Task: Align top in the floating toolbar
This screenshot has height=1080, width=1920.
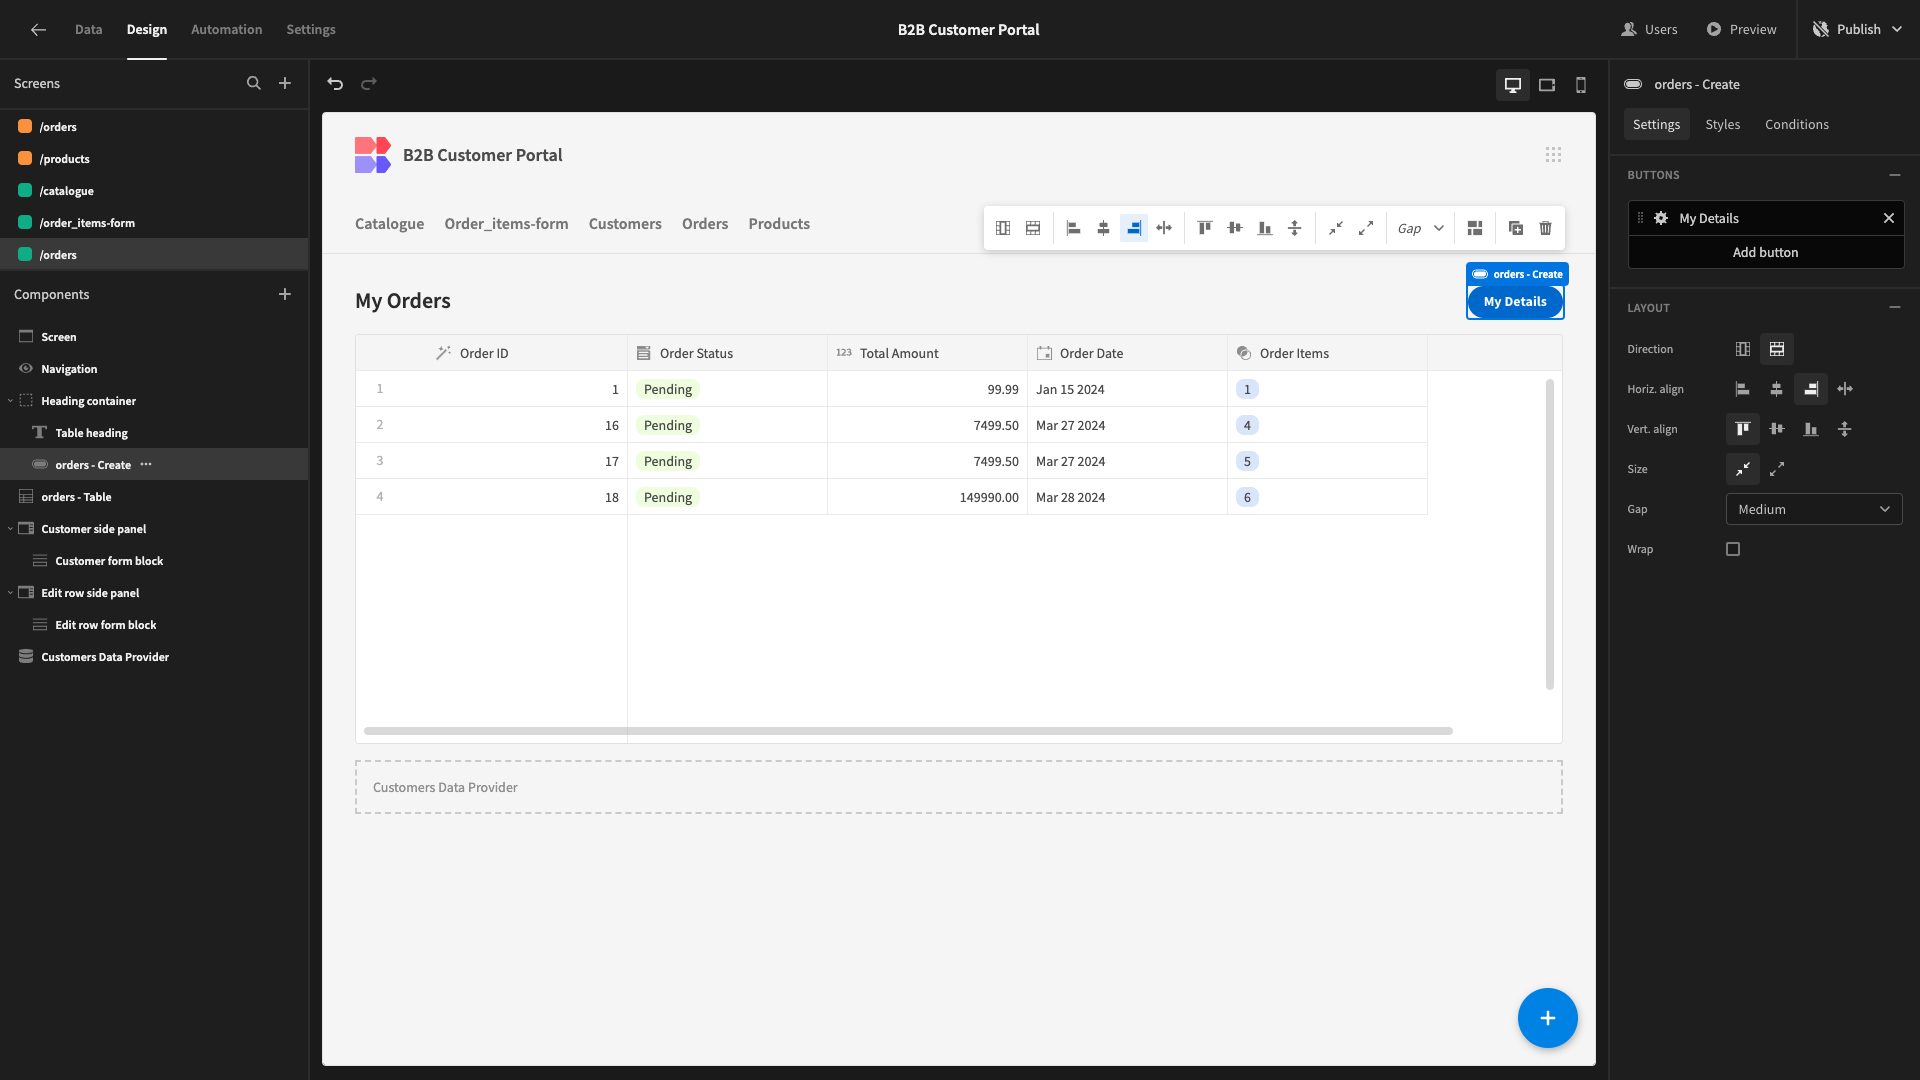Action: click(x=1205, y=228)
